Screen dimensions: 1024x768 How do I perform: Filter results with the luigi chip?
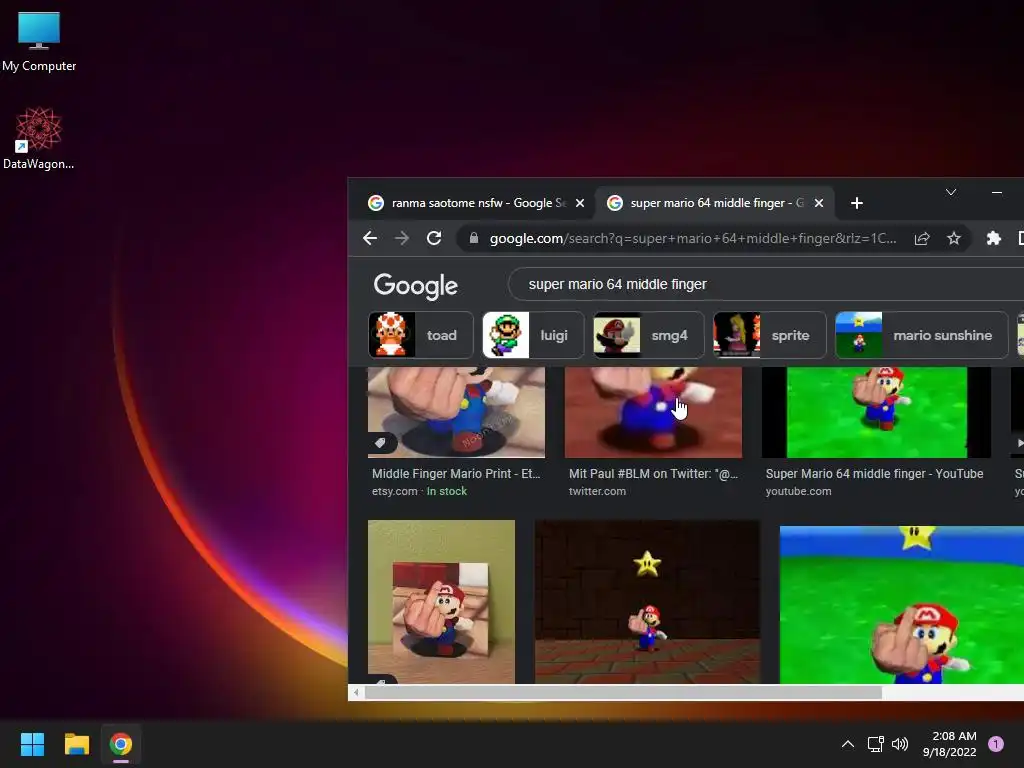533,335
